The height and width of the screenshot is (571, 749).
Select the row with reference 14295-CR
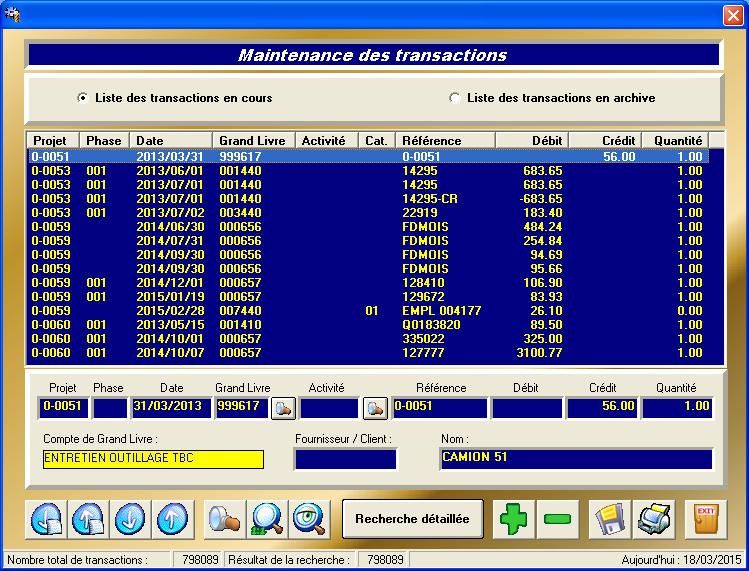pos(430,199)
